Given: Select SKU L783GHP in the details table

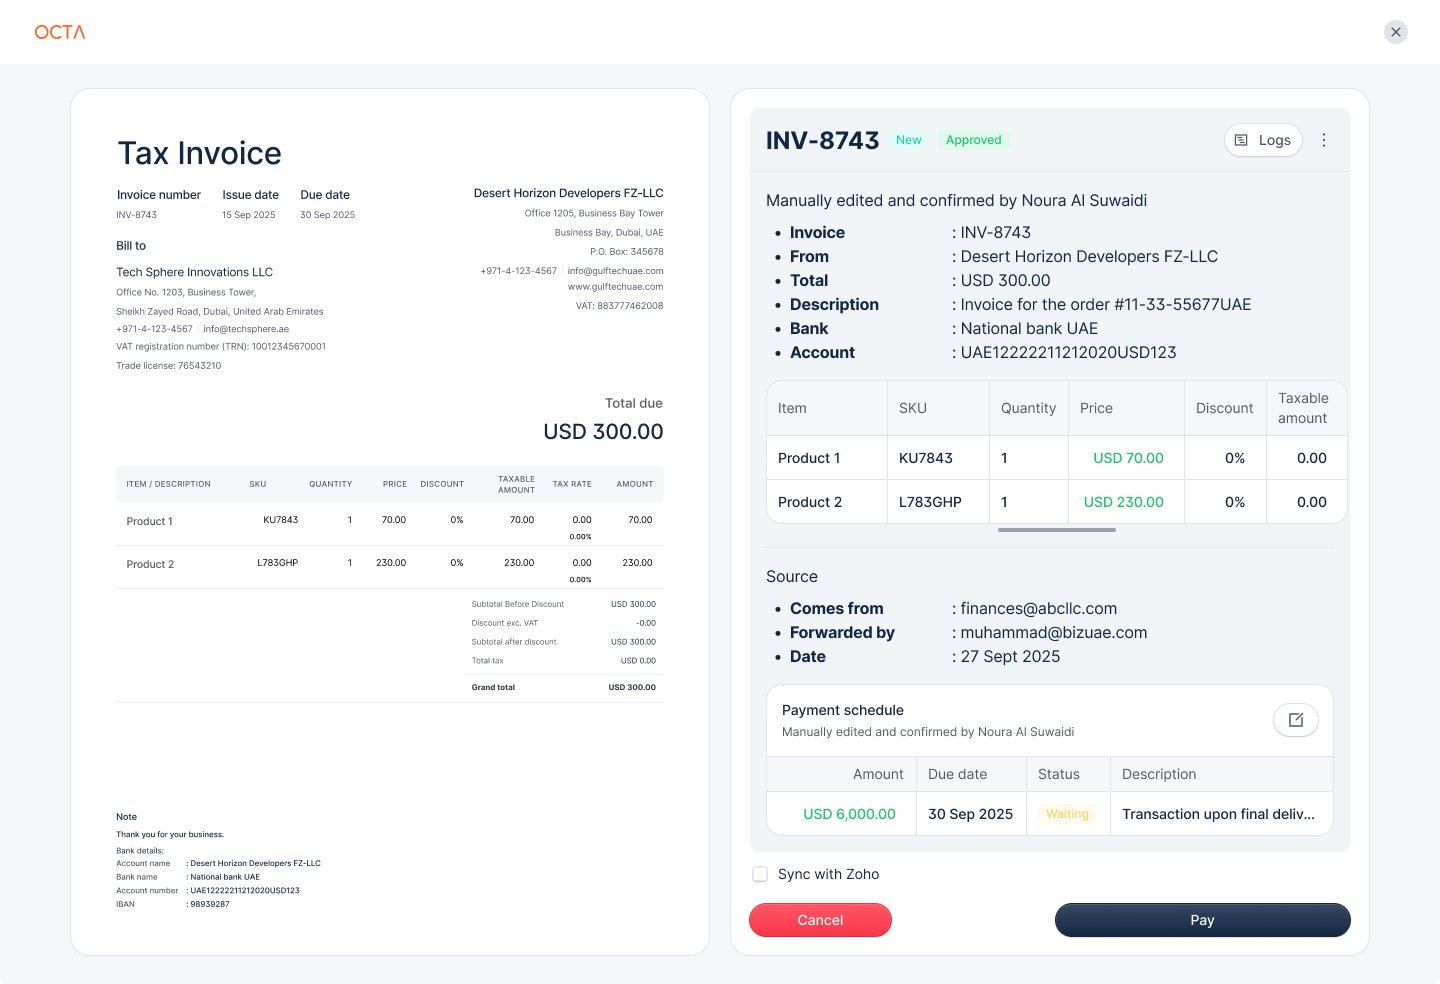Looking at the screenshot, I should pyautogui.click(x=930, y=502).
